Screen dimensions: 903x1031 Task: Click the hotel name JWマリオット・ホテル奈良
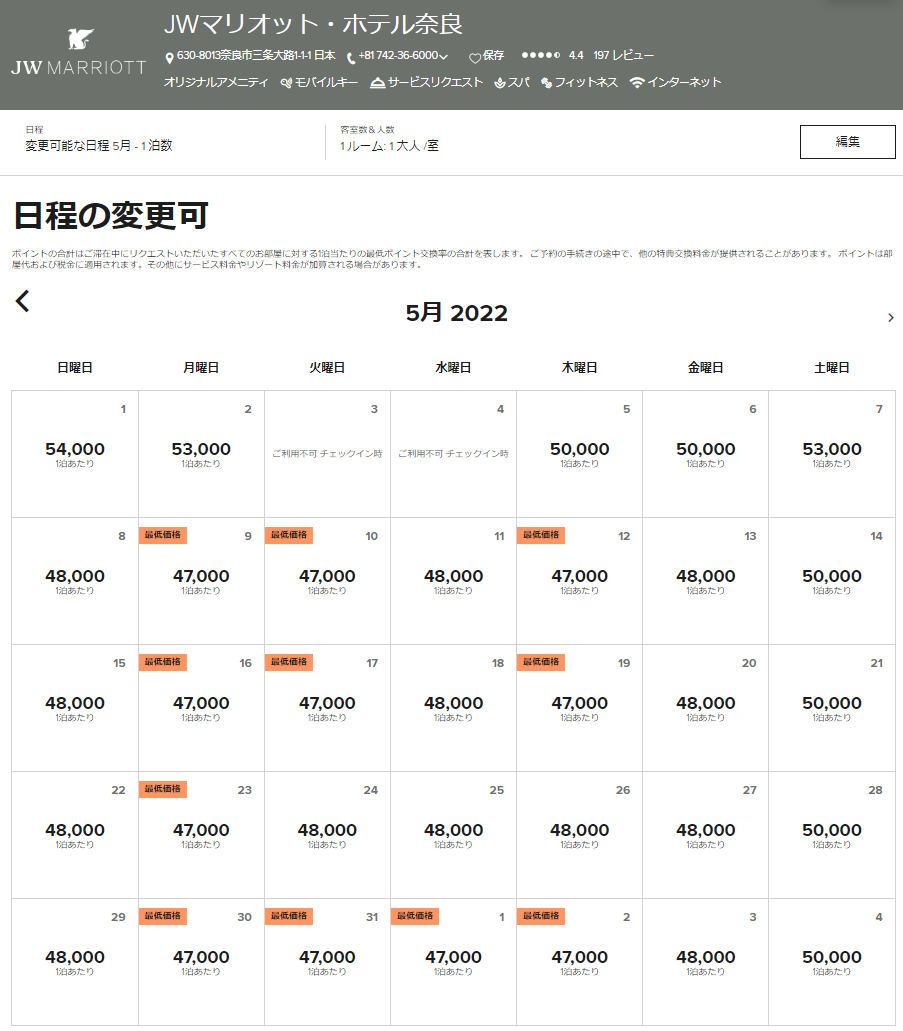[x=313, y=24]
